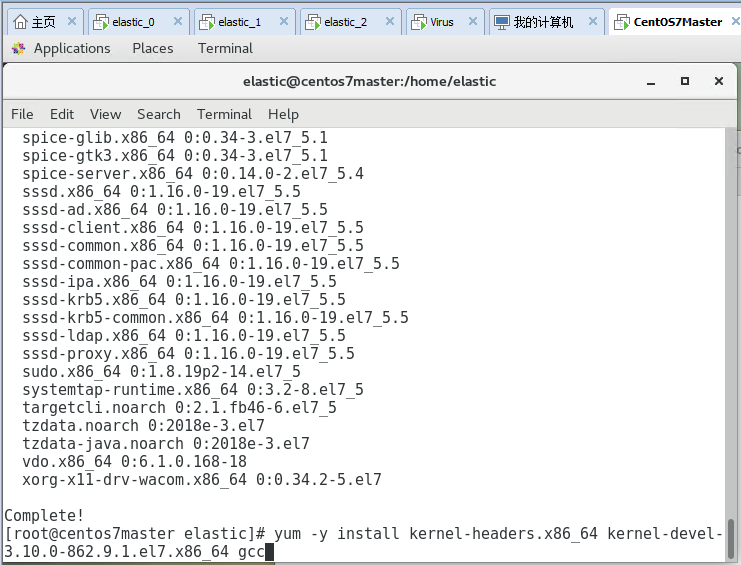
Task: Click the VM icon on CentOS7Master tab
Action: pyautogui.click(x=622, y=22)
